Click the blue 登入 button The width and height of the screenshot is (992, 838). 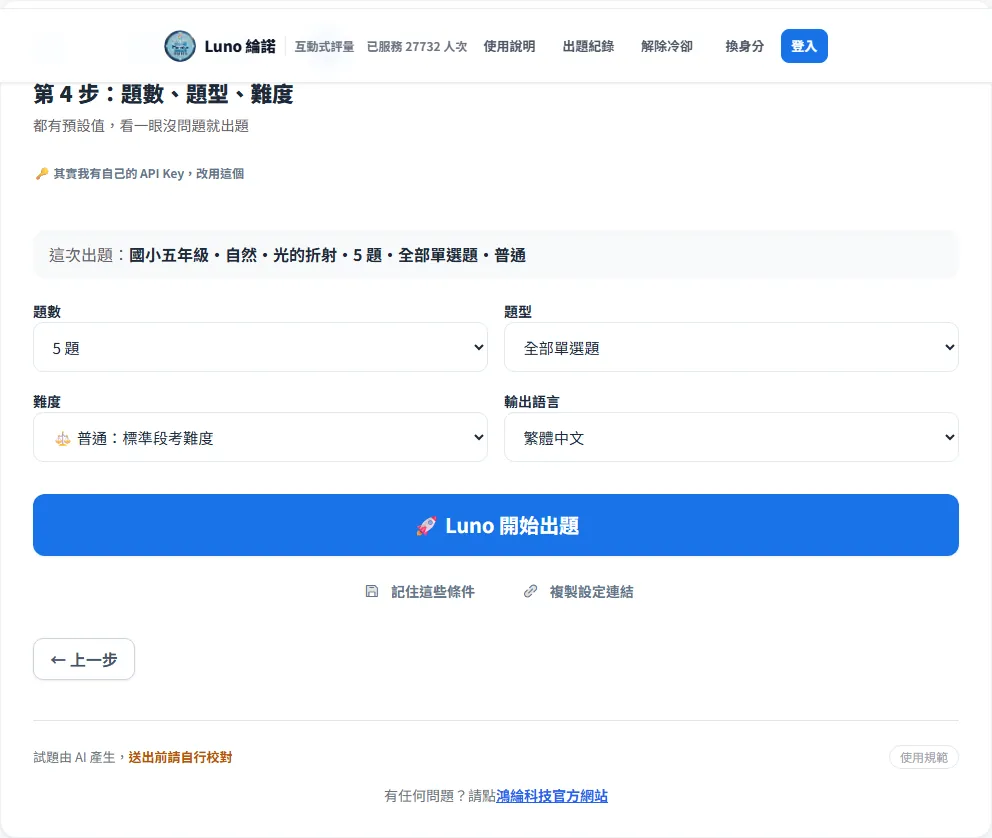[804, 46]
